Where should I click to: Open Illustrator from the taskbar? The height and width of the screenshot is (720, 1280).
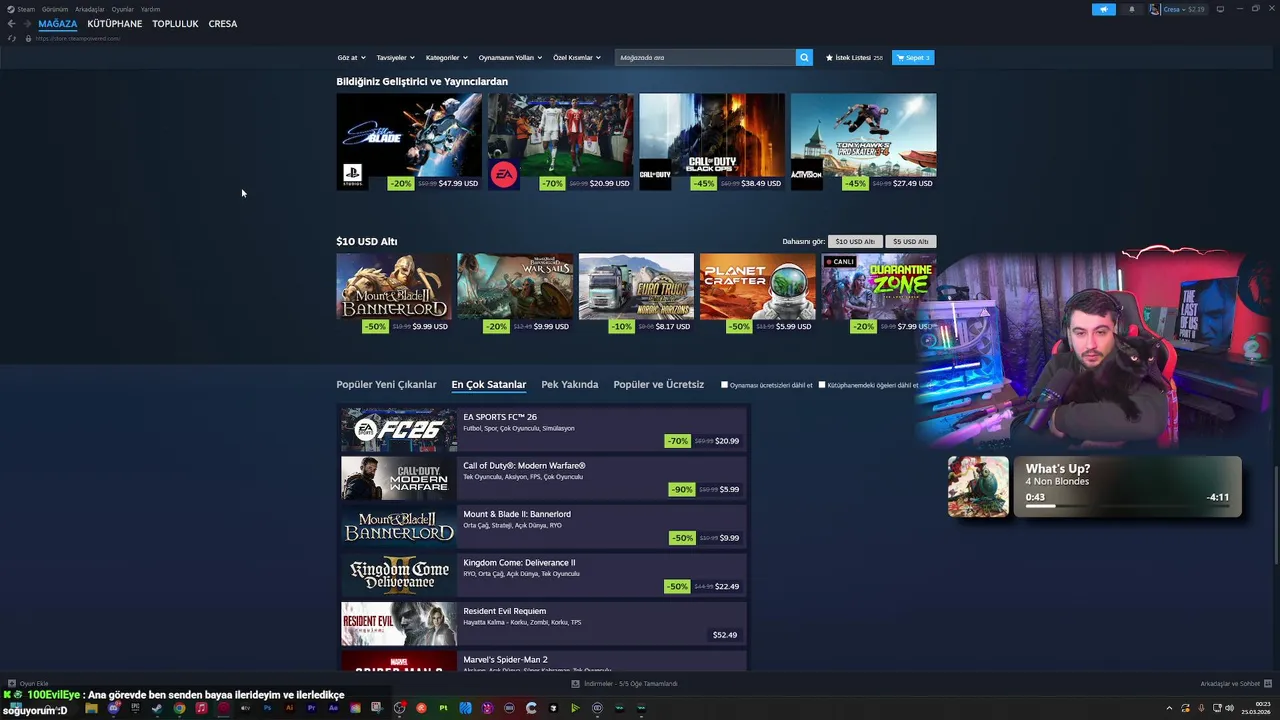[290, 708]
